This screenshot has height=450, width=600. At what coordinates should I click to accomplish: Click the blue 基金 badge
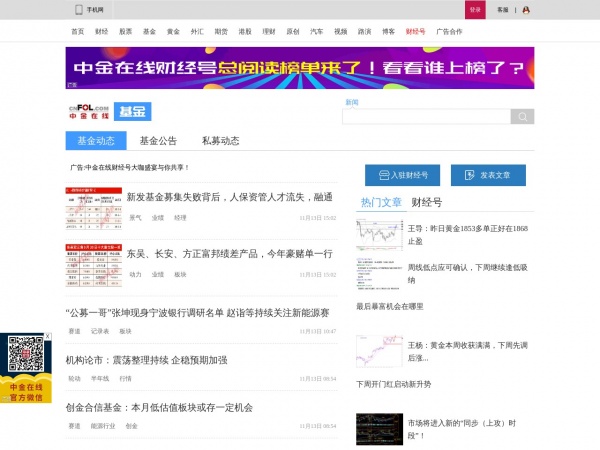pos(132,111)
